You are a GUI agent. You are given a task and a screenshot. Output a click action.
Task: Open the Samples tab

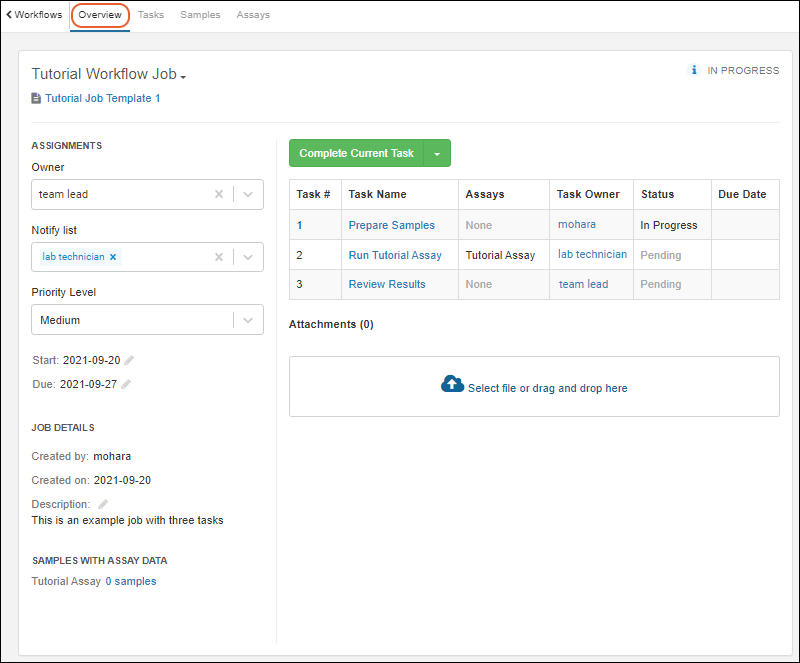[200, 15]
